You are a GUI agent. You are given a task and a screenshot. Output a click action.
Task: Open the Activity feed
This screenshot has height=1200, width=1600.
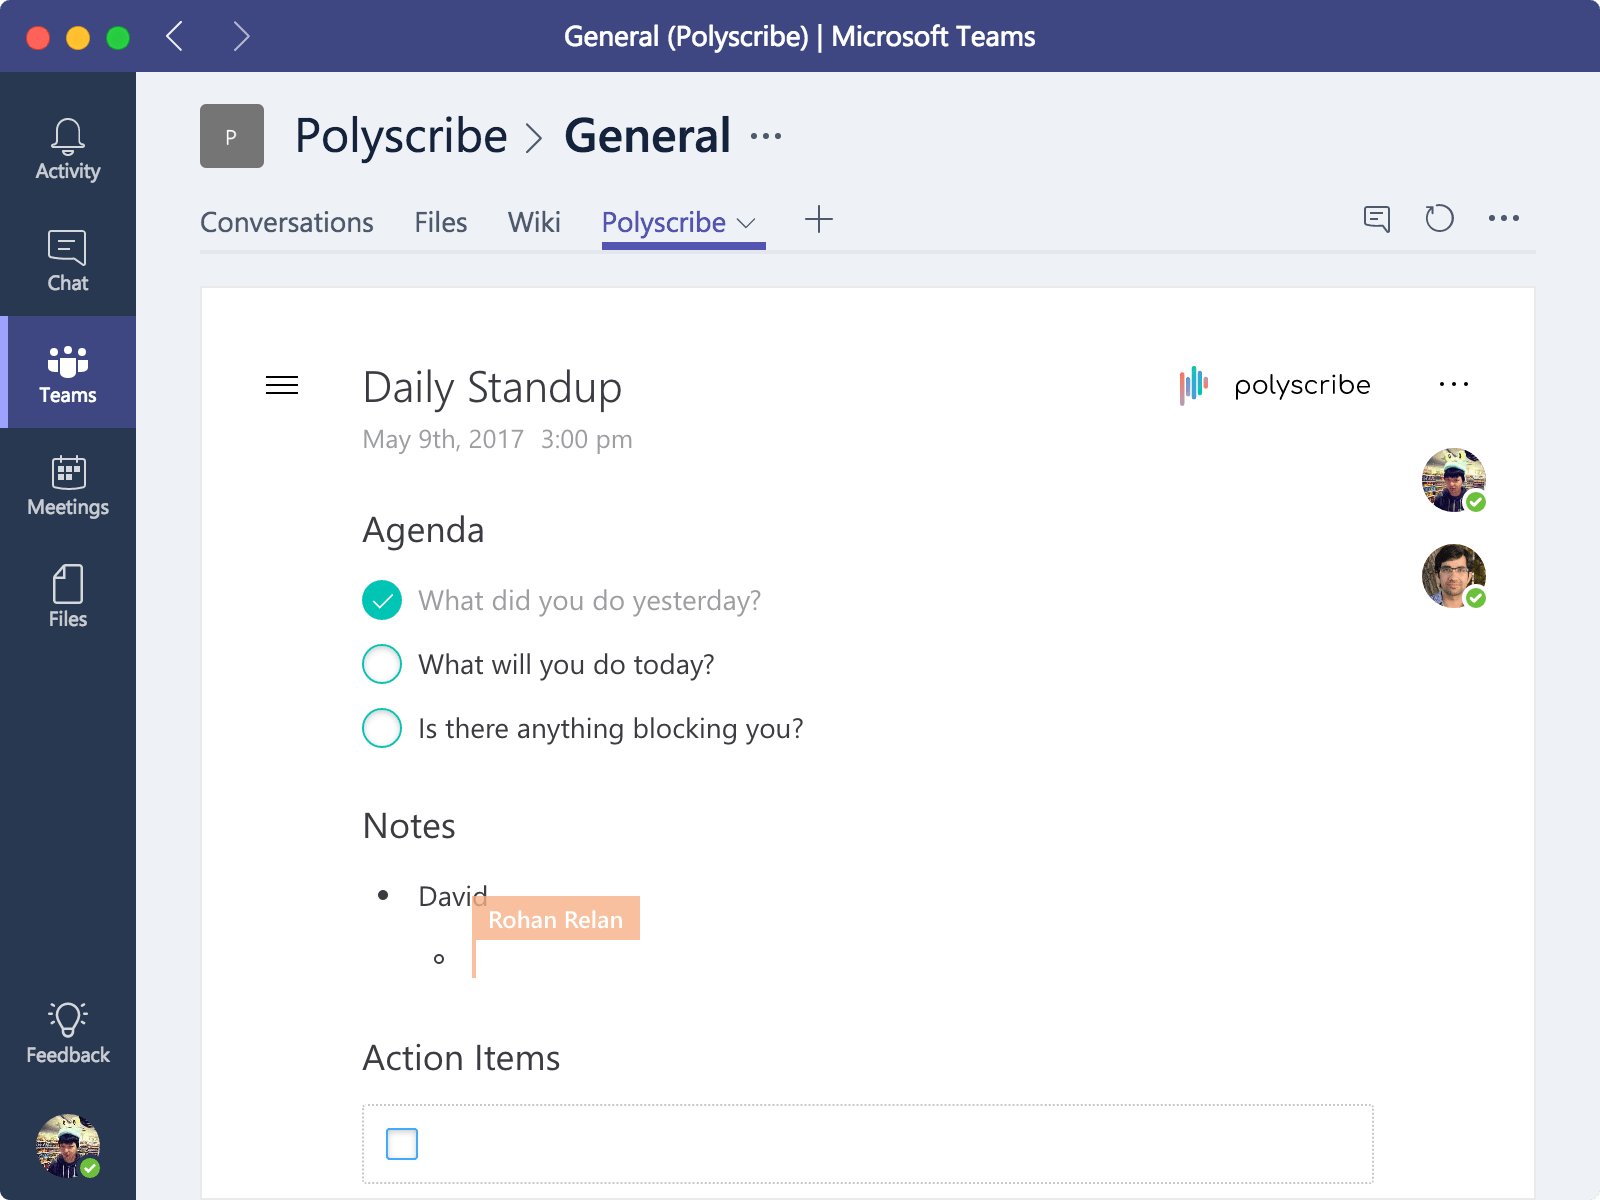click(67, 148)
